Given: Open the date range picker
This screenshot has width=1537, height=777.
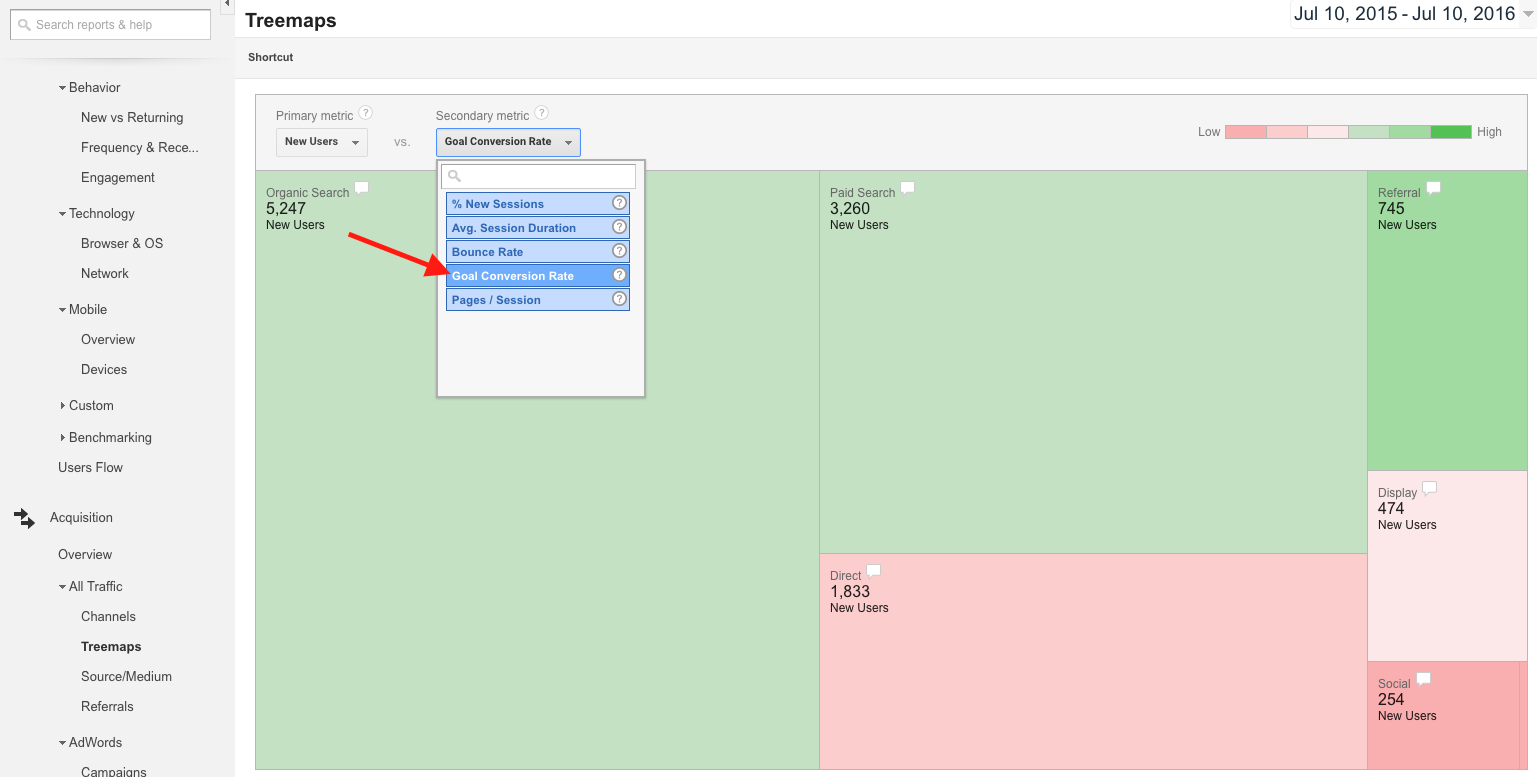Looking at the screenshot, I should coord(1412,14).
